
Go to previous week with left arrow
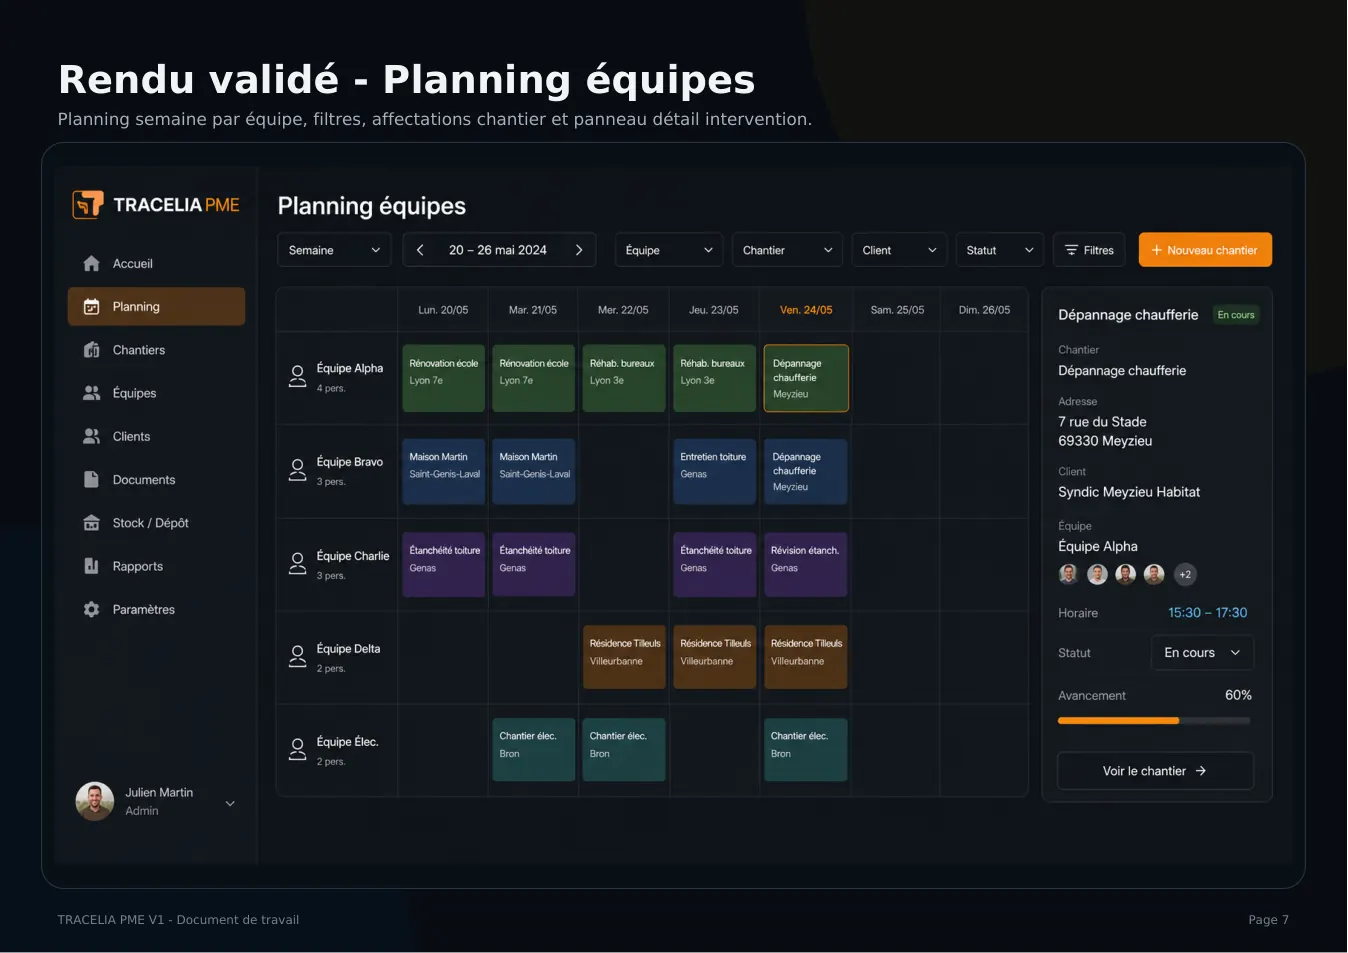(420, 250)
